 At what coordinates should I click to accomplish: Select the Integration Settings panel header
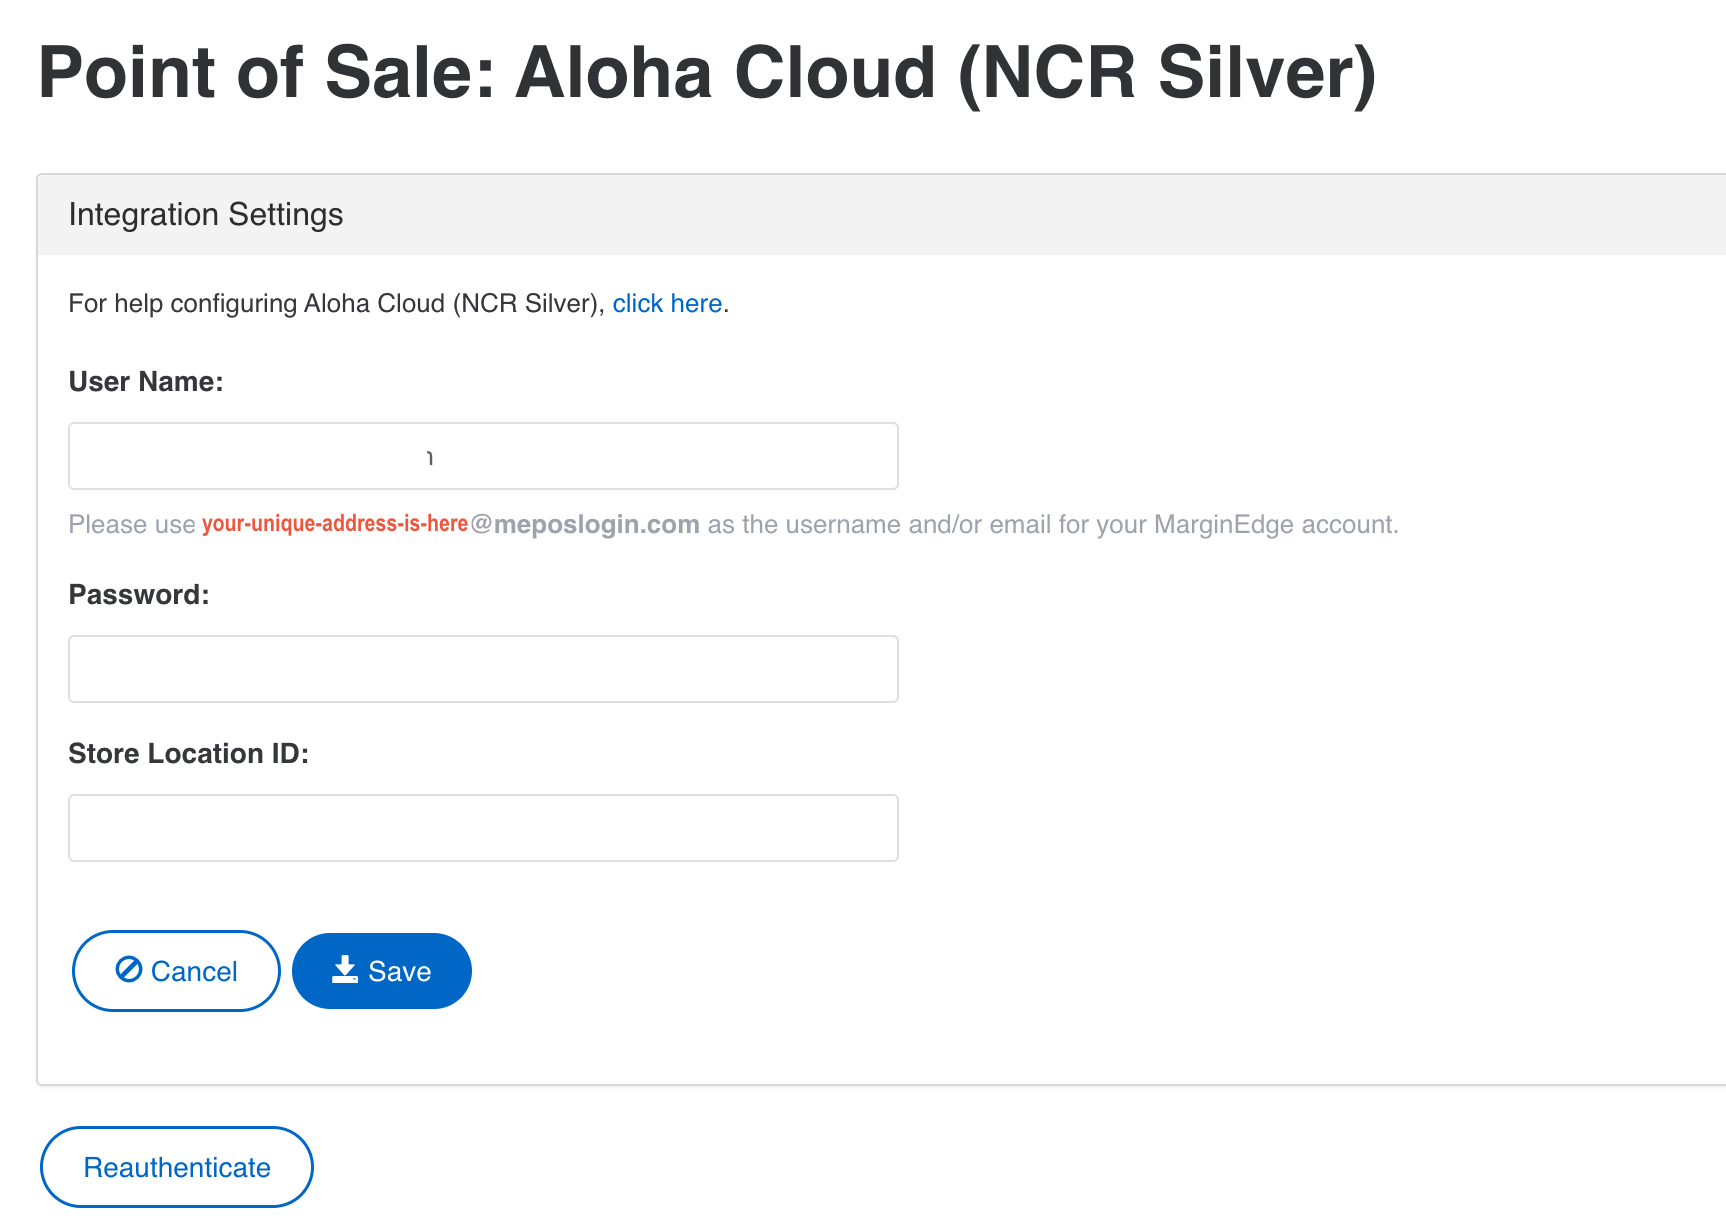click(882, 215)
